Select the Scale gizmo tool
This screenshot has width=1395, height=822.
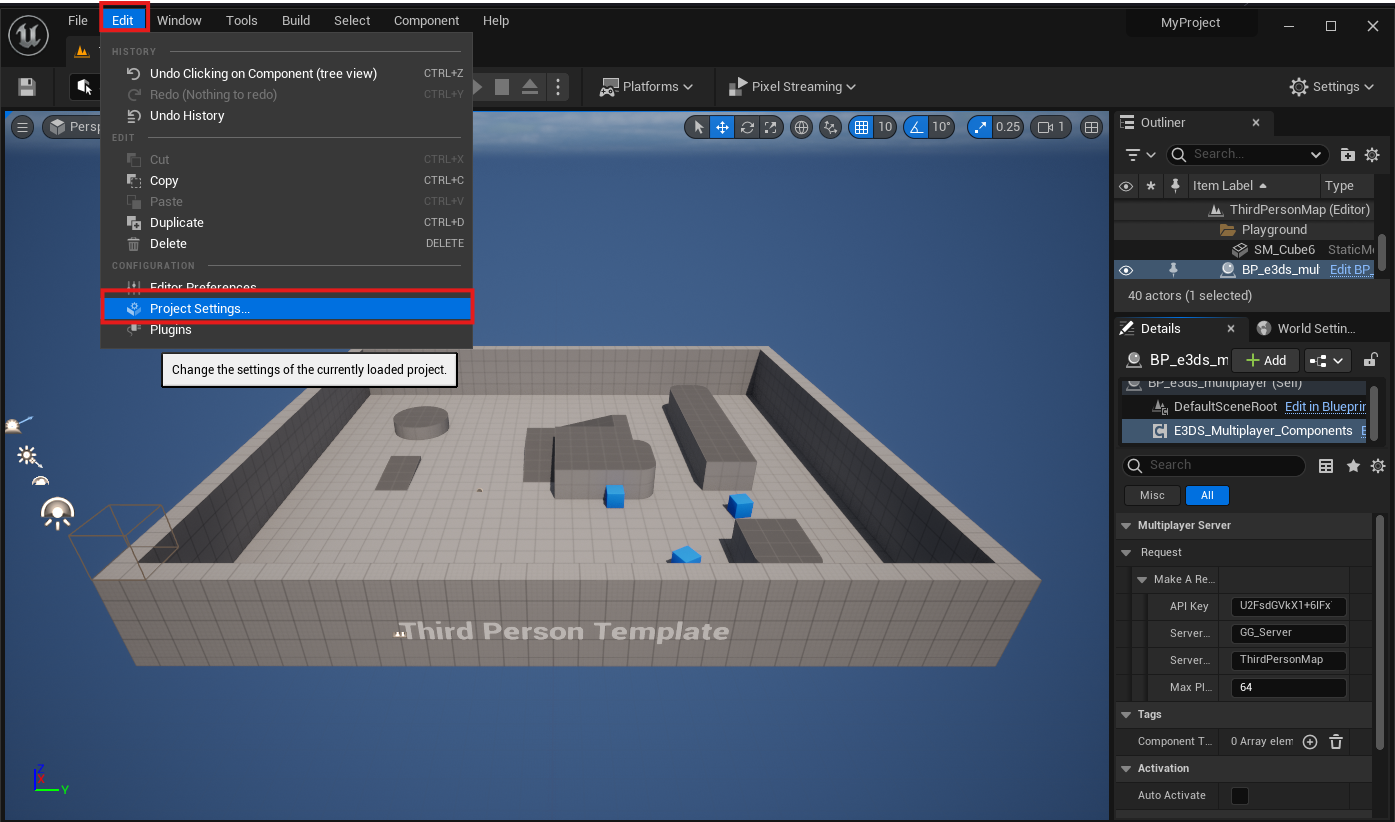point(771,127)
